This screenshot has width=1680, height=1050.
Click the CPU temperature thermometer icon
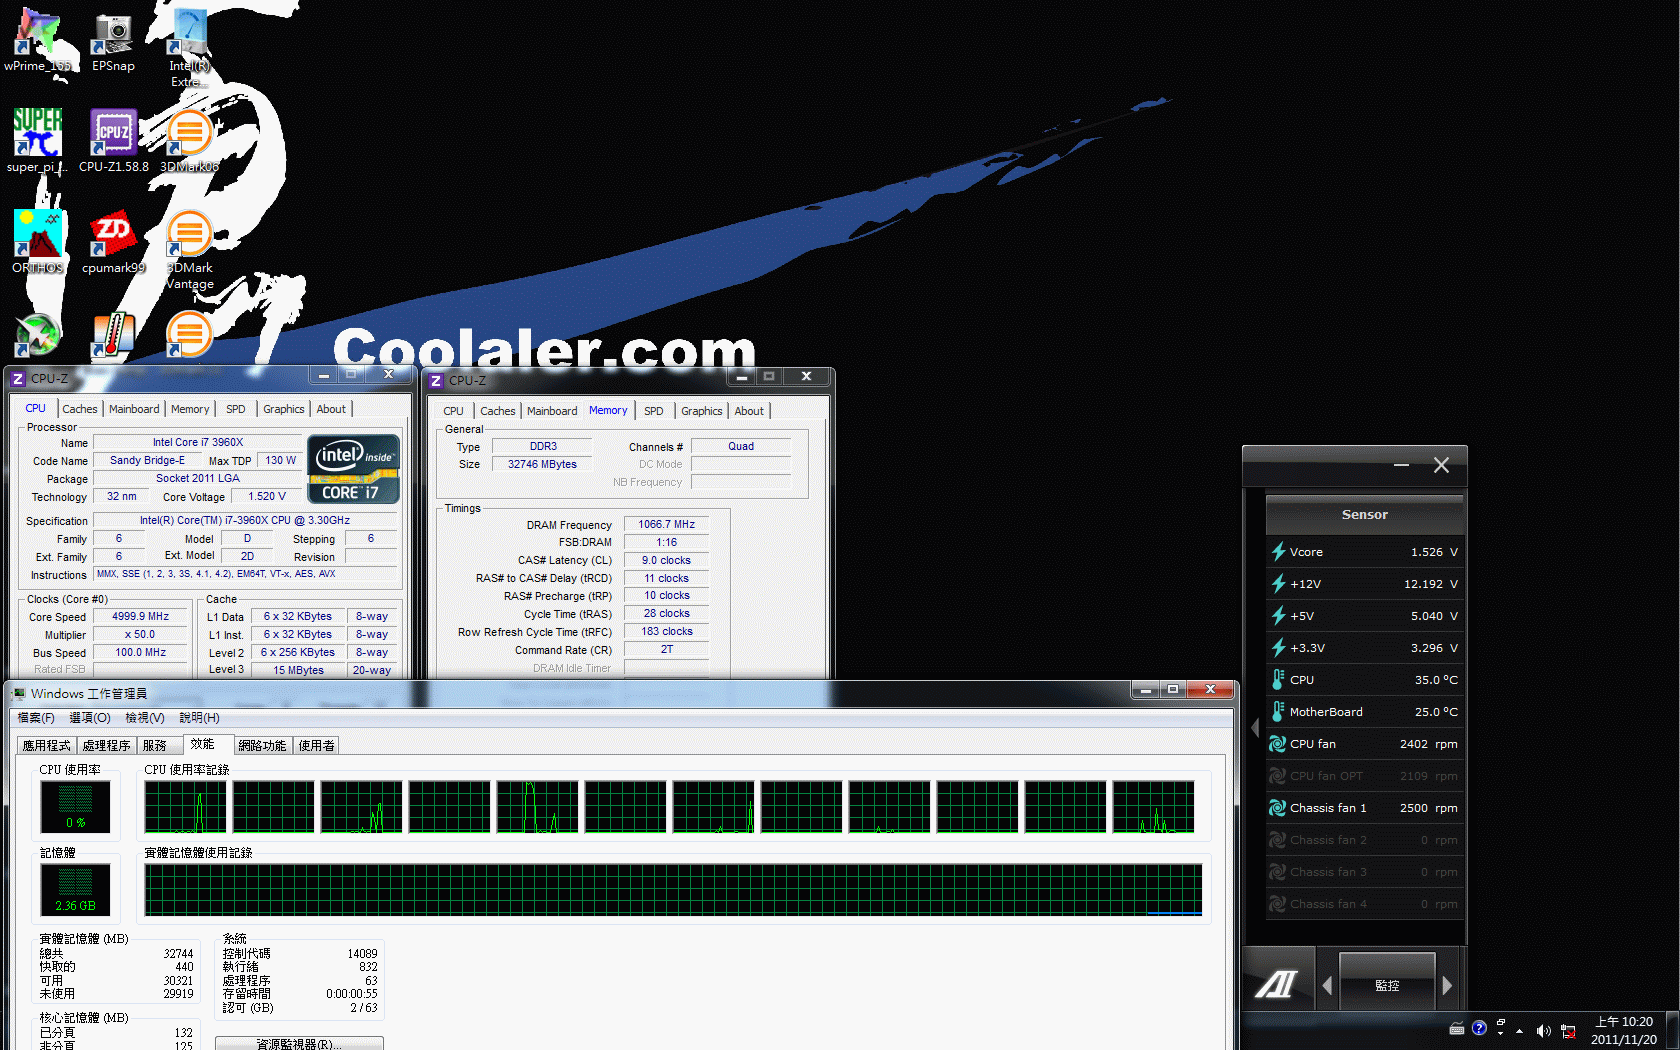[1278, 680]
